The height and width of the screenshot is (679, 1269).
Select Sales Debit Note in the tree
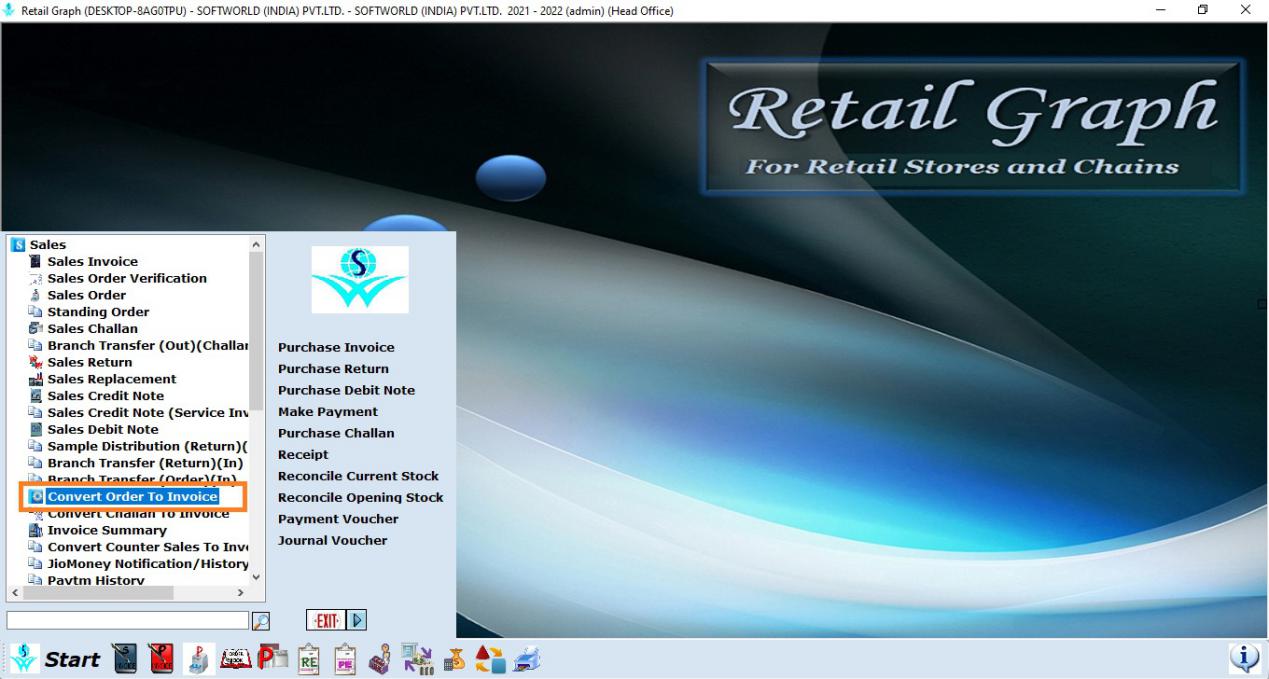pos(103,430)
